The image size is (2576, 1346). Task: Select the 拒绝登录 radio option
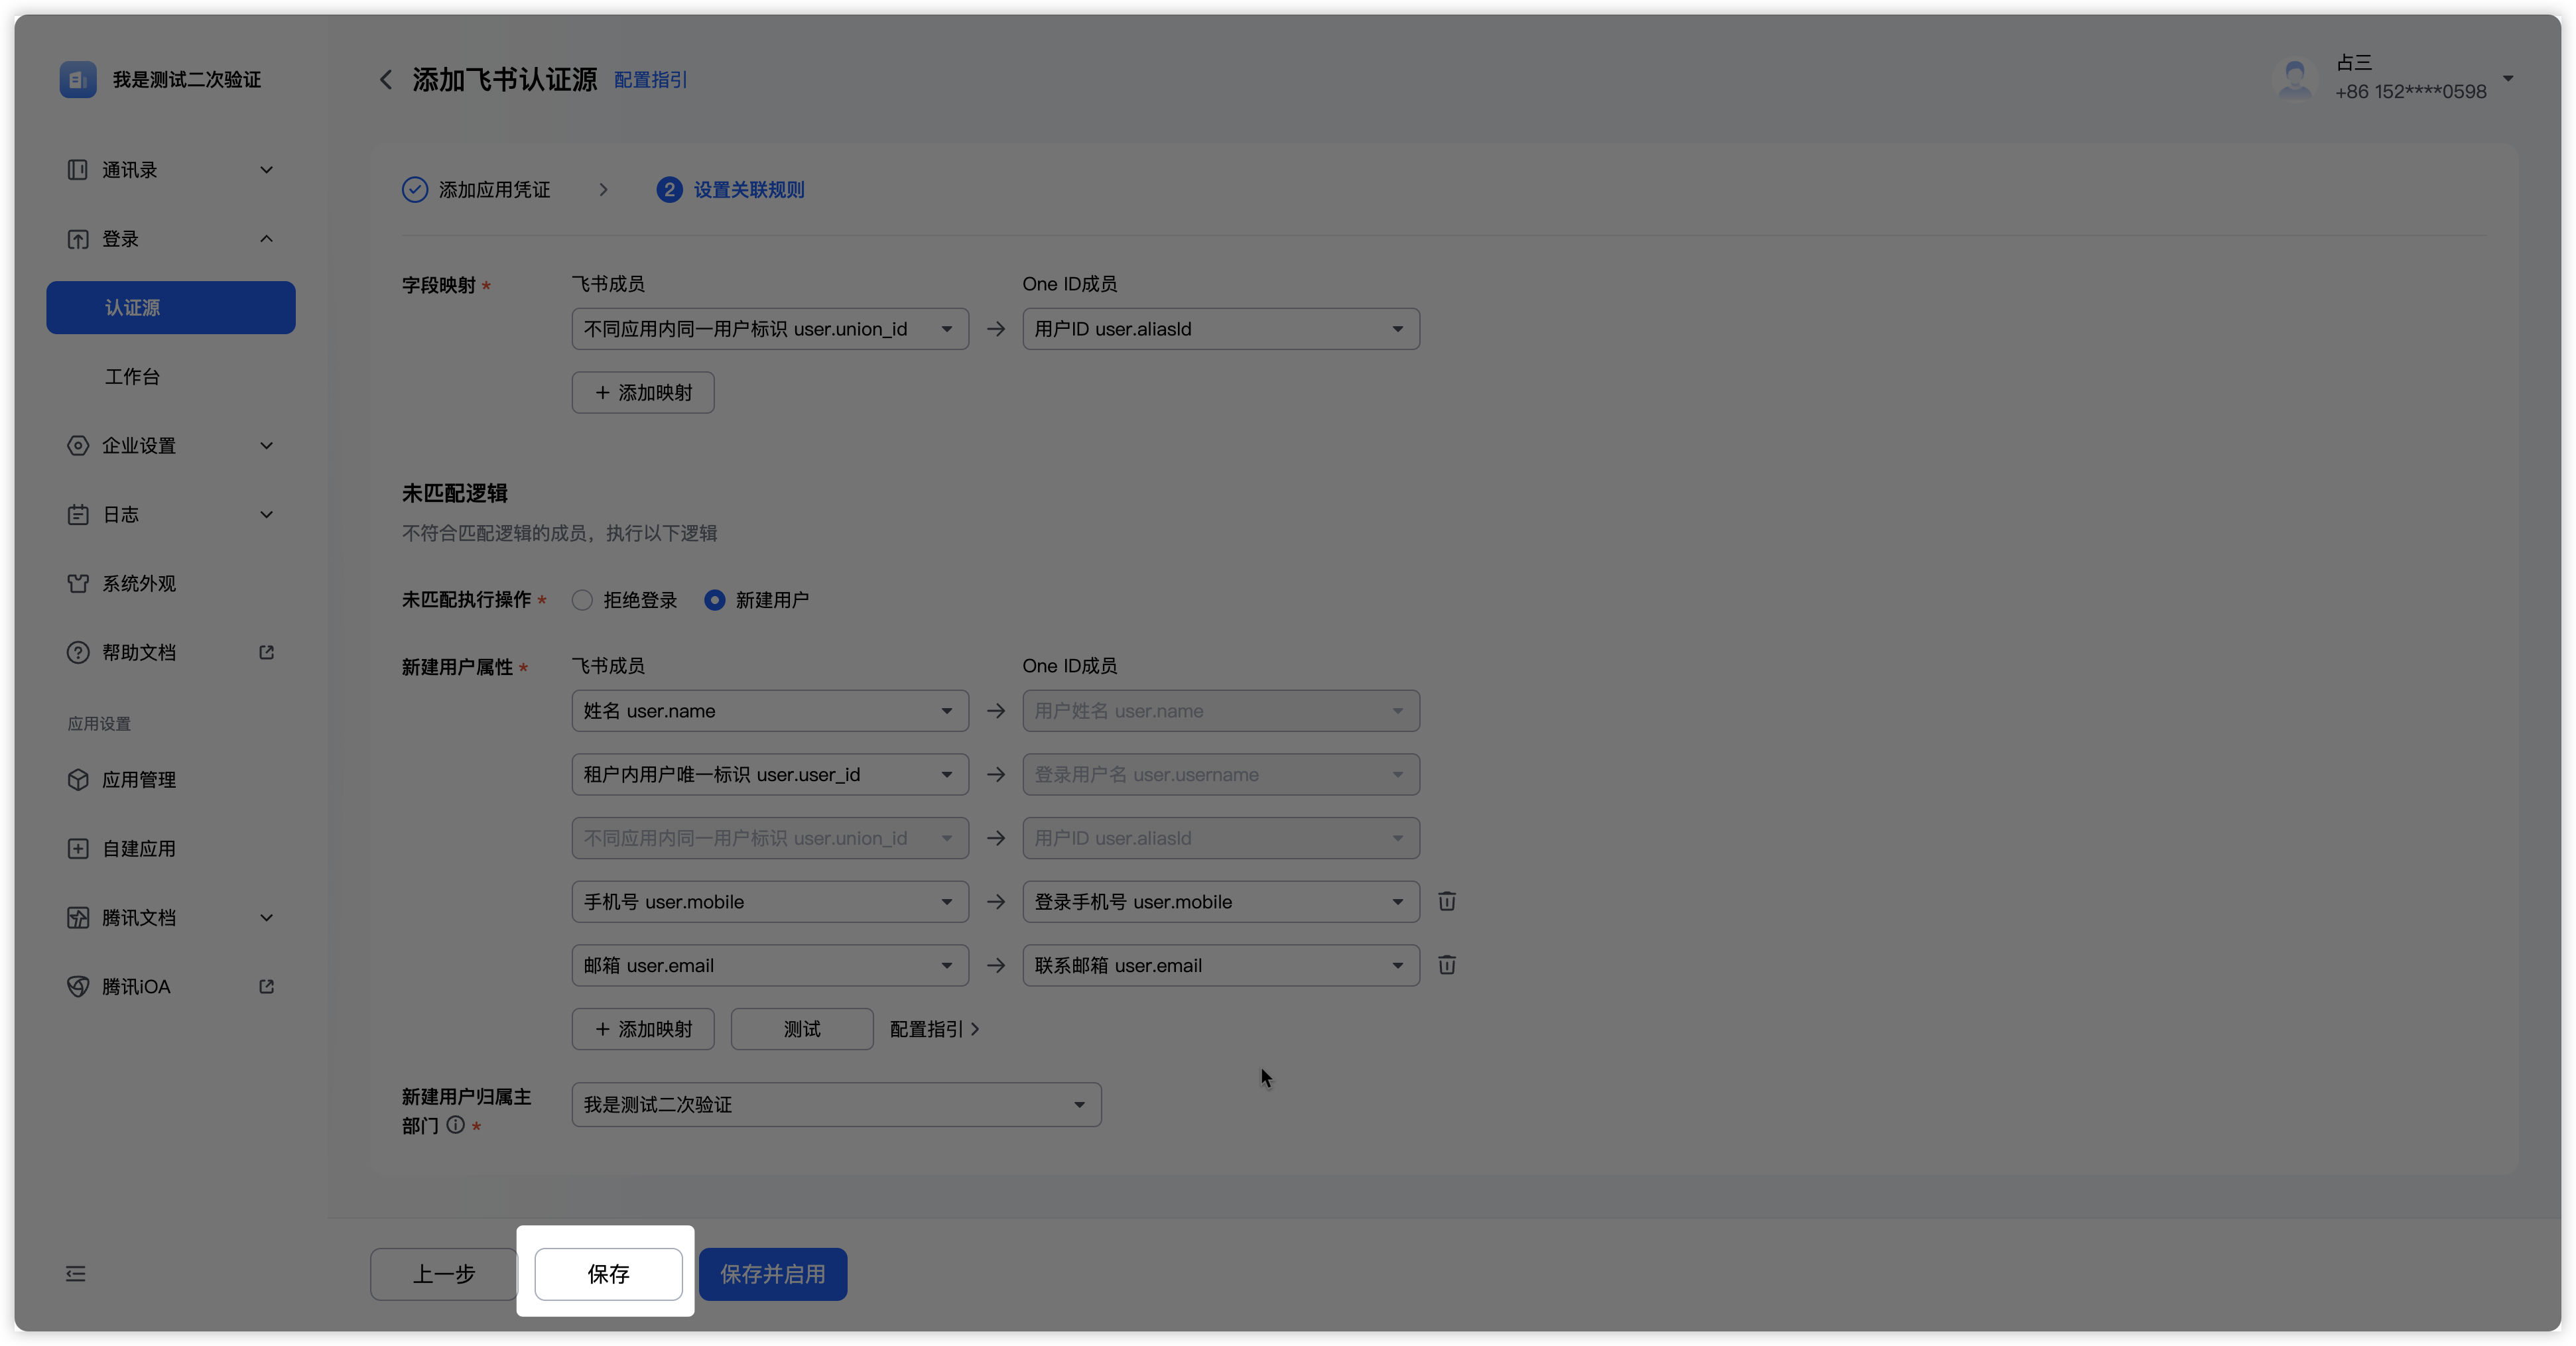(x=582, y=601)
